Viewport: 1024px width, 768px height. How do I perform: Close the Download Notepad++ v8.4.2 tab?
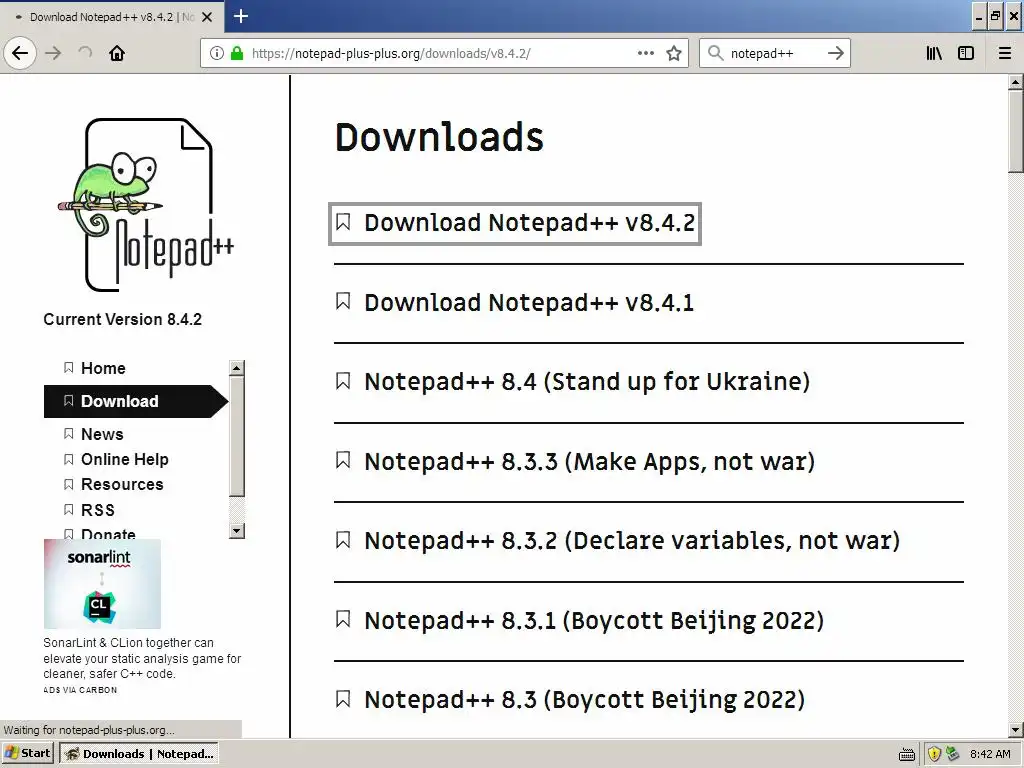click(x=207, y=17)
